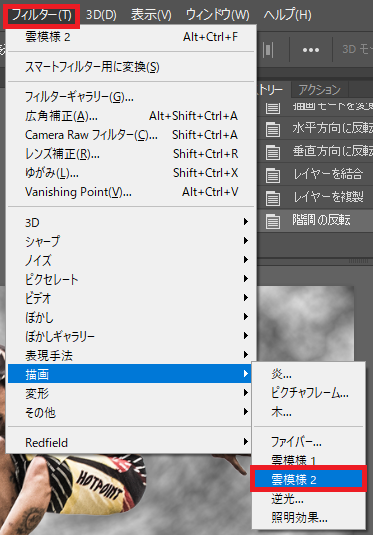Select history state レイヤーを複製
This screenshot has width=373, height=535.
pos(316,197)
